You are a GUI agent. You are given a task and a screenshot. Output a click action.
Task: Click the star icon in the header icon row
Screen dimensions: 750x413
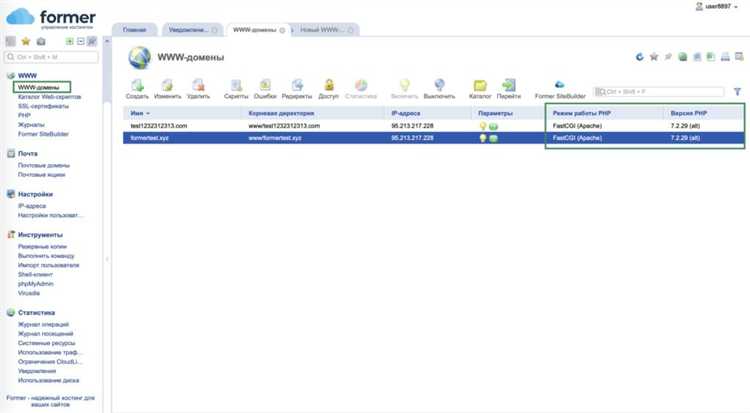654,57
